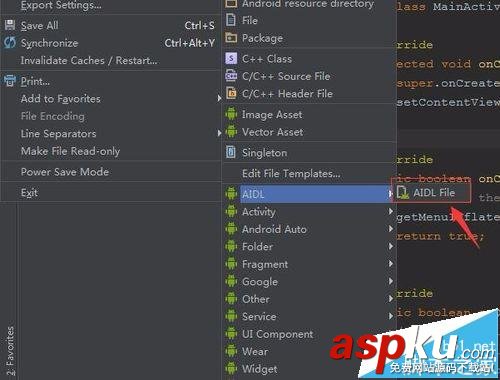The width and height of the screenshot is (500, 380).
Task: Expand the Add to Favorites submenu arrow
Action: point(219,98)
